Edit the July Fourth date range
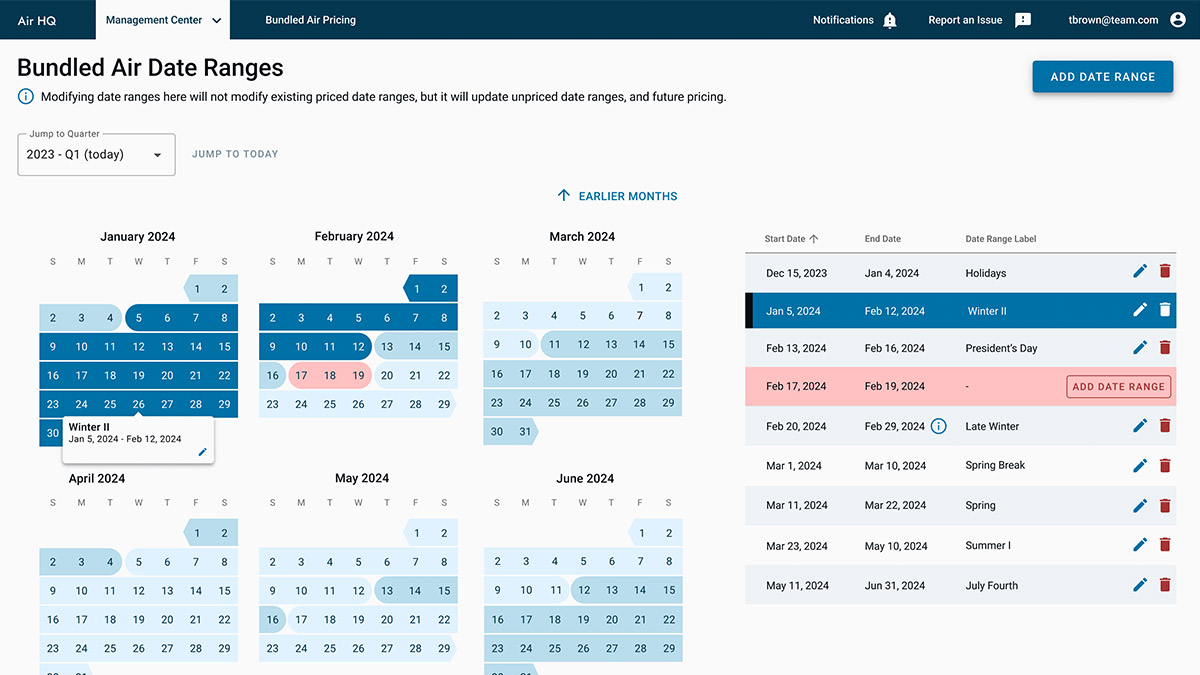The width and height of the screenshot is (1200, 675). click(1140, 585)
